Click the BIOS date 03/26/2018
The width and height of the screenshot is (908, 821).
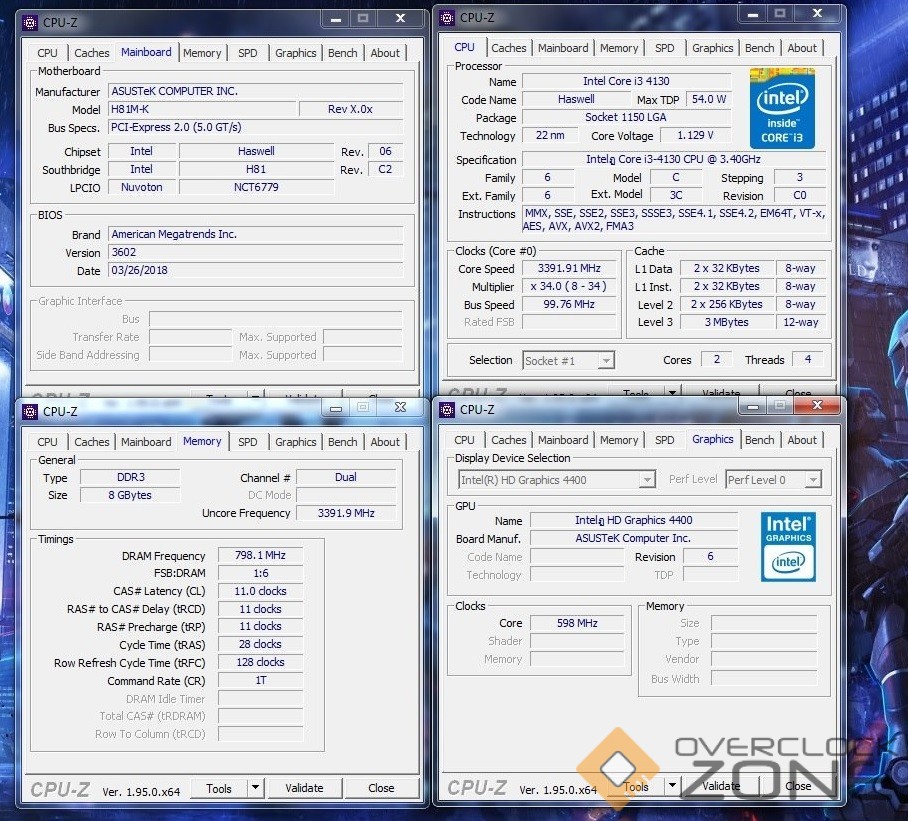tap(255, 270)
